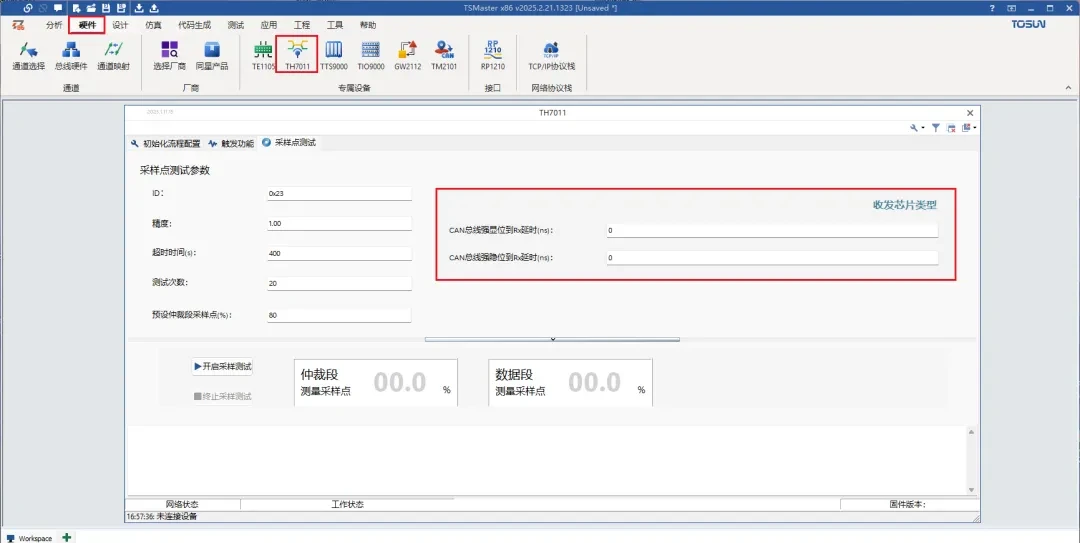Click the 总线硬件 bus hardware icon

click(71, 54)
